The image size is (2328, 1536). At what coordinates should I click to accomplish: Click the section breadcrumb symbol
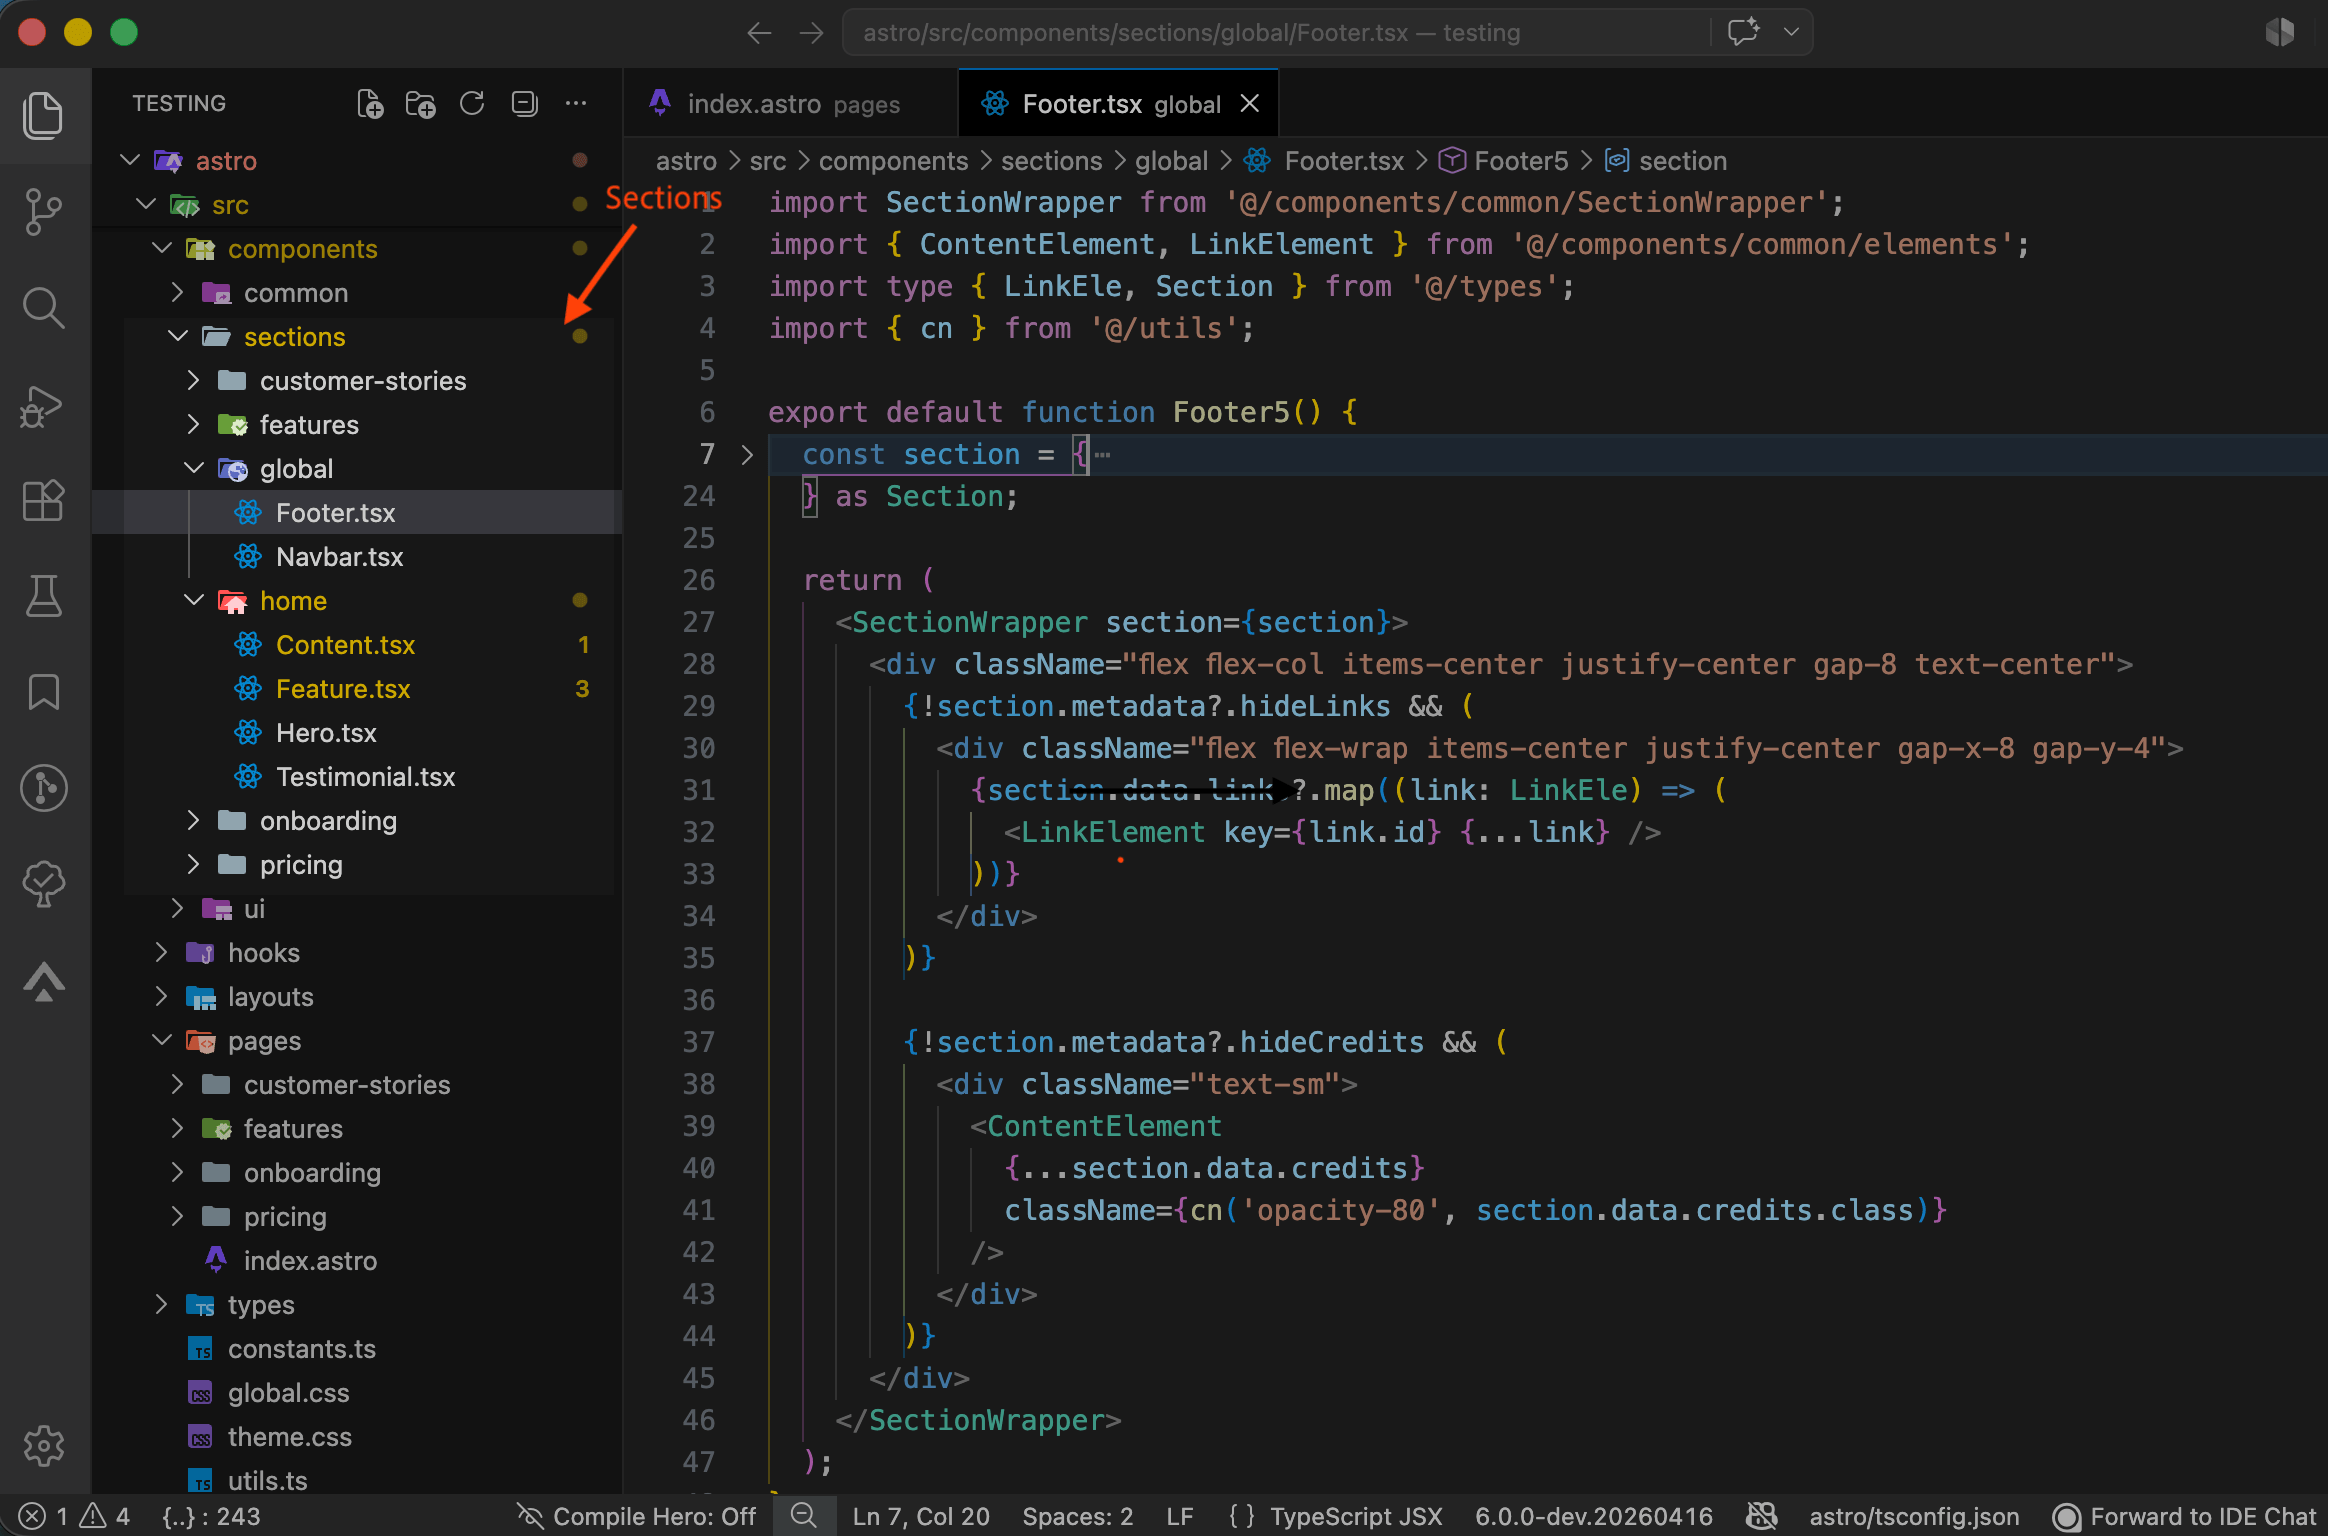tap(1683, 160)
